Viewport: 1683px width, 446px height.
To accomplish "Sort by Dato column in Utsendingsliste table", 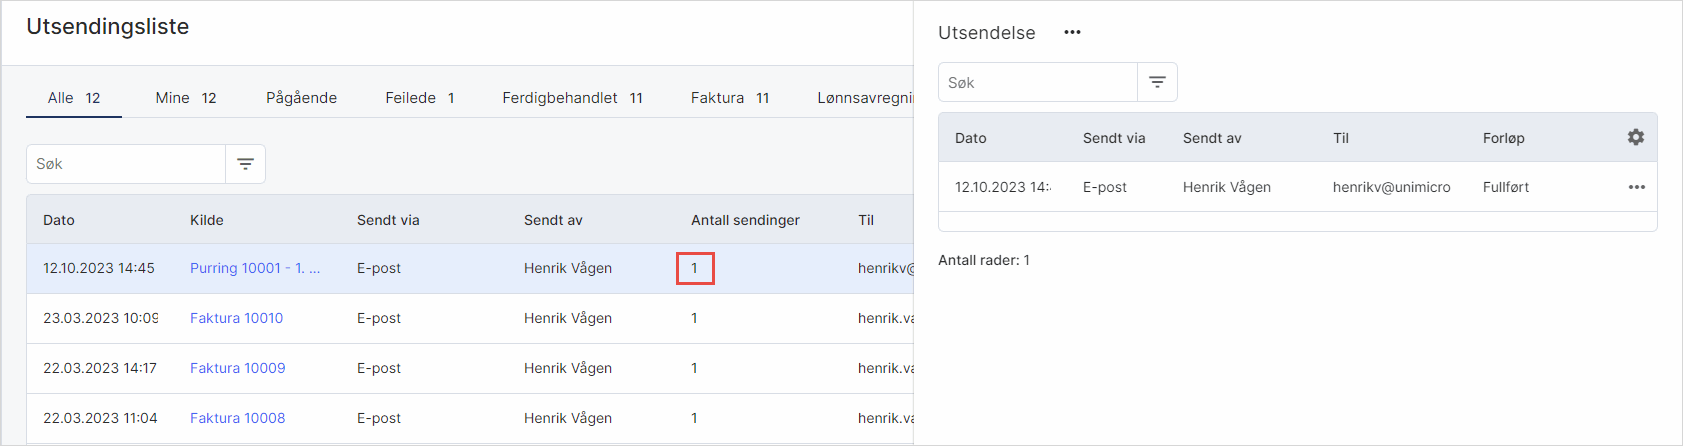I will click(59, 220).
